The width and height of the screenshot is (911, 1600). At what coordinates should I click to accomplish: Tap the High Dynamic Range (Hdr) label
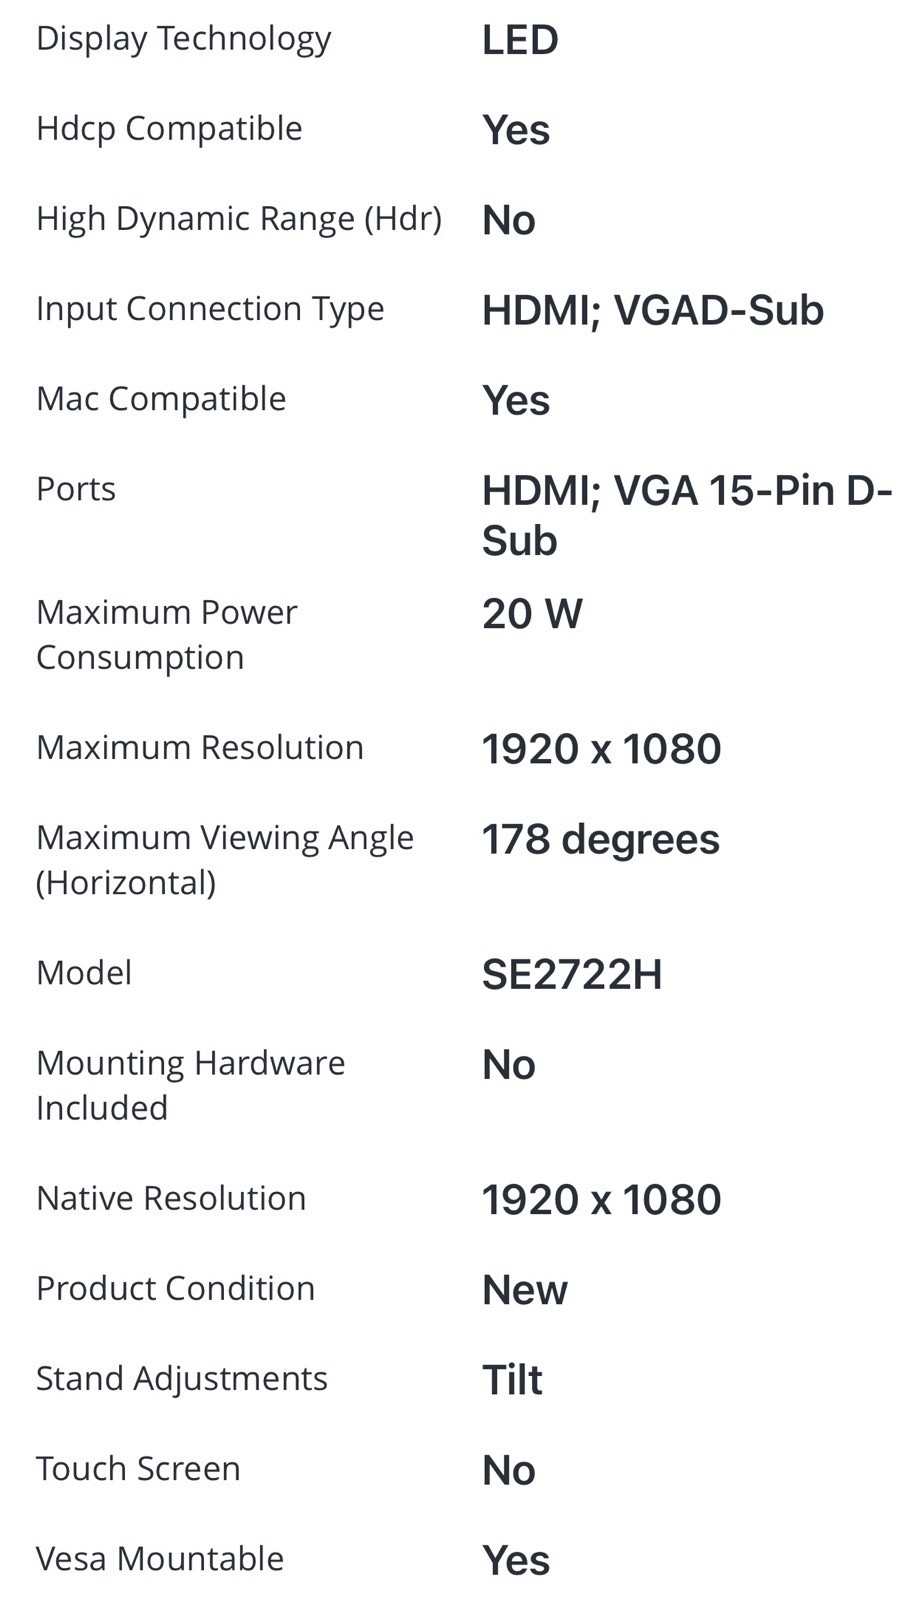click(x=239, y=219)
